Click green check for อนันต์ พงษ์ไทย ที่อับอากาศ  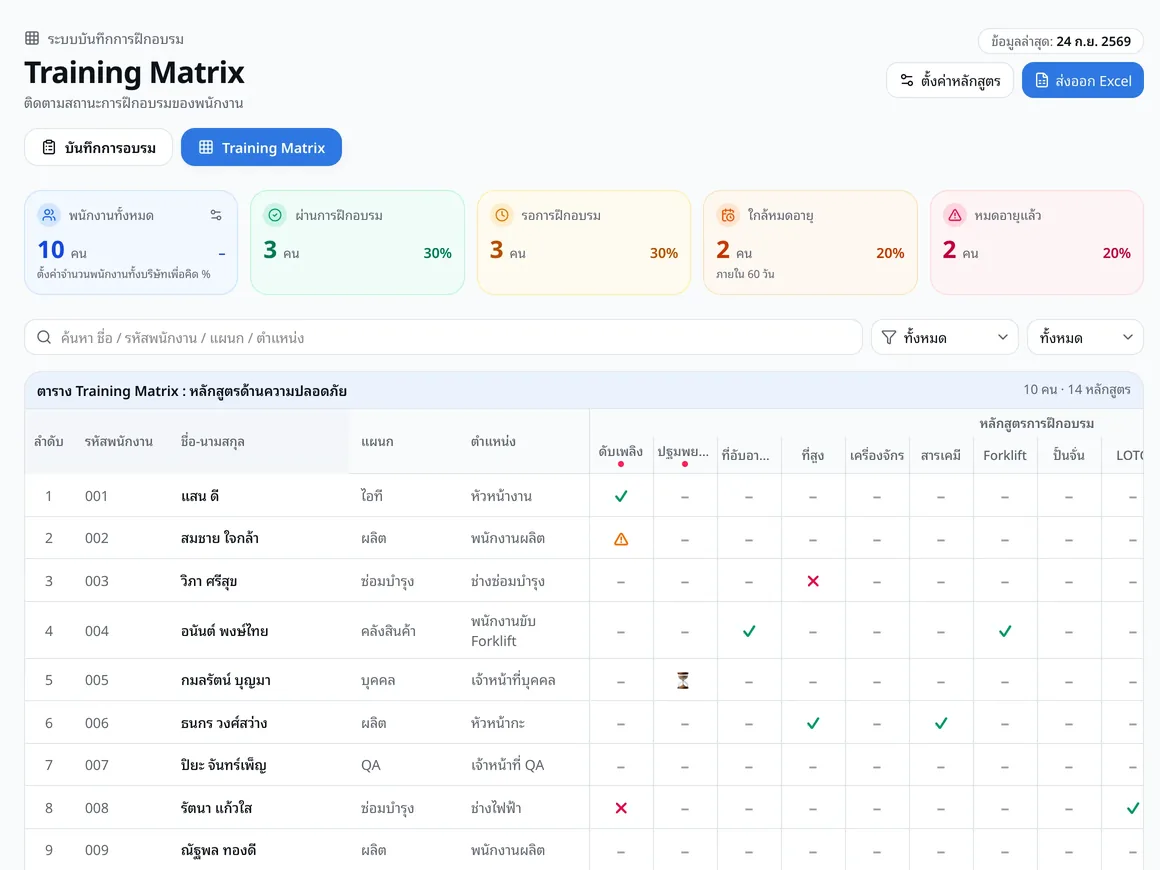749,631
